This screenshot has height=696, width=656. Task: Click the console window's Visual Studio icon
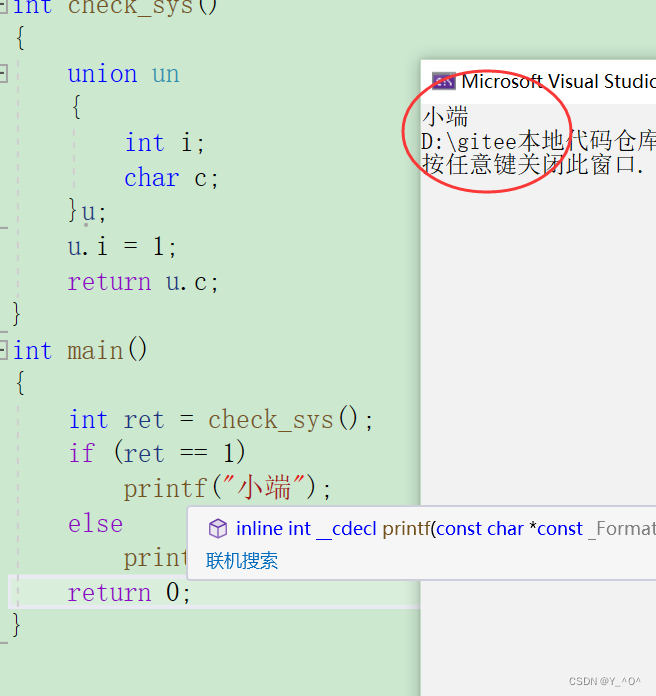[443, 81]
